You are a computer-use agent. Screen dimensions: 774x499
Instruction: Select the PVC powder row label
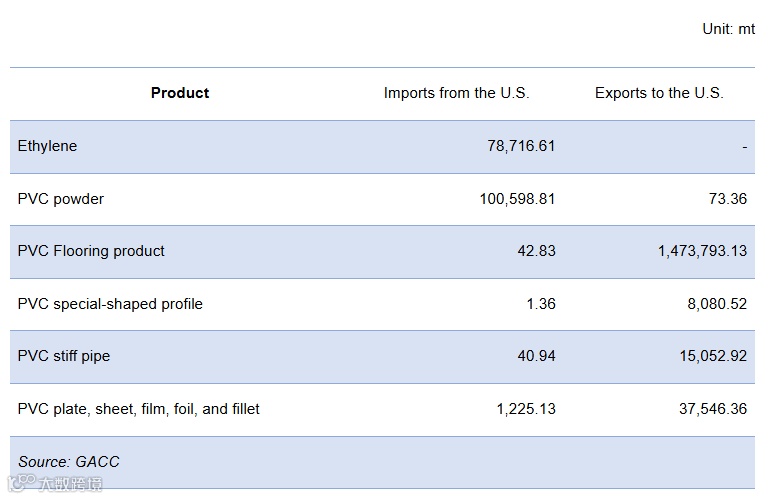coord(61,199)
